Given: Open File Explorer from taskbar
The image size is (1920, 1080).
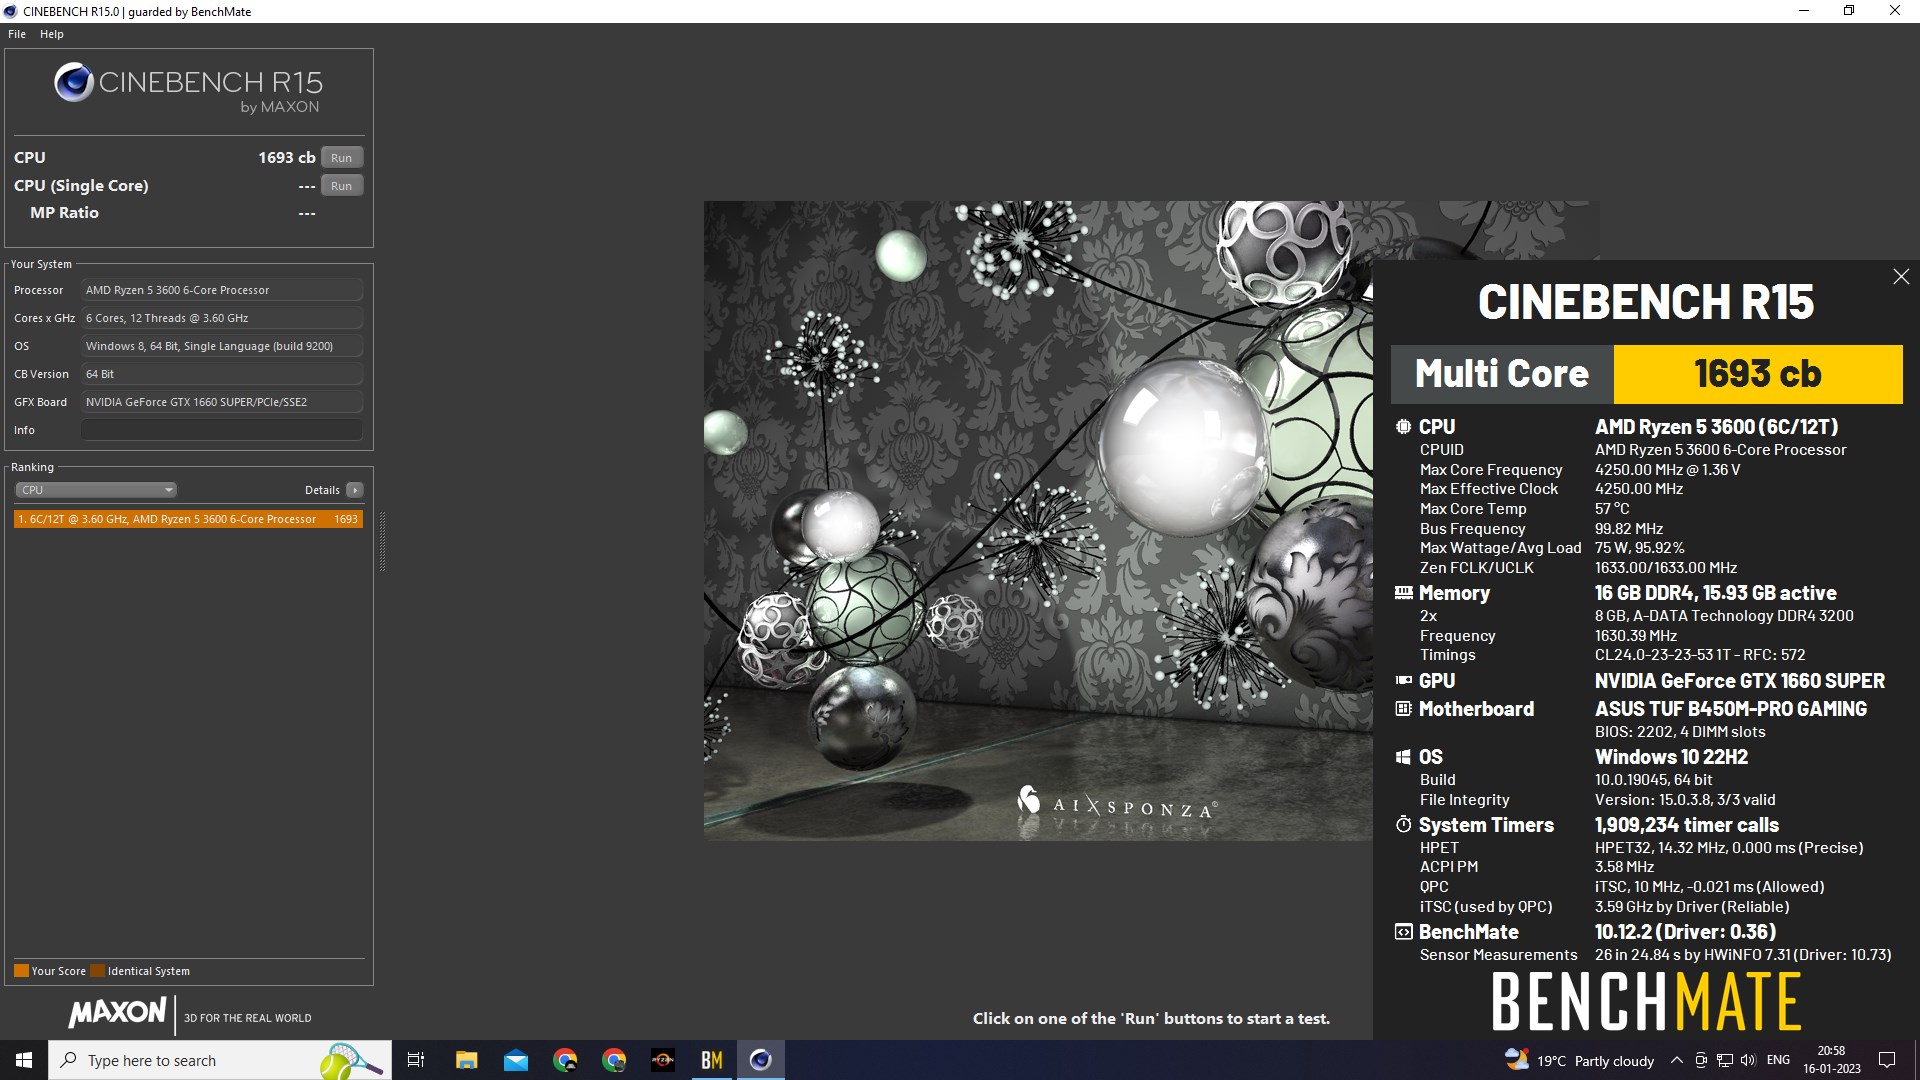Looking at the screenshot, I should (466, 1060).
